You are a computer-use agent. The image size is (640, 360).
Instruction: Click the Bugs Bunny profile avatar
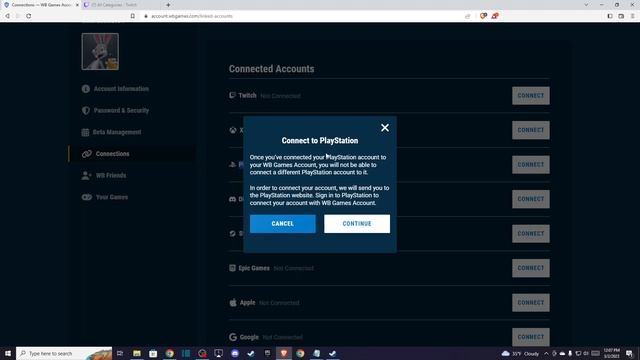tap(100, 51)
